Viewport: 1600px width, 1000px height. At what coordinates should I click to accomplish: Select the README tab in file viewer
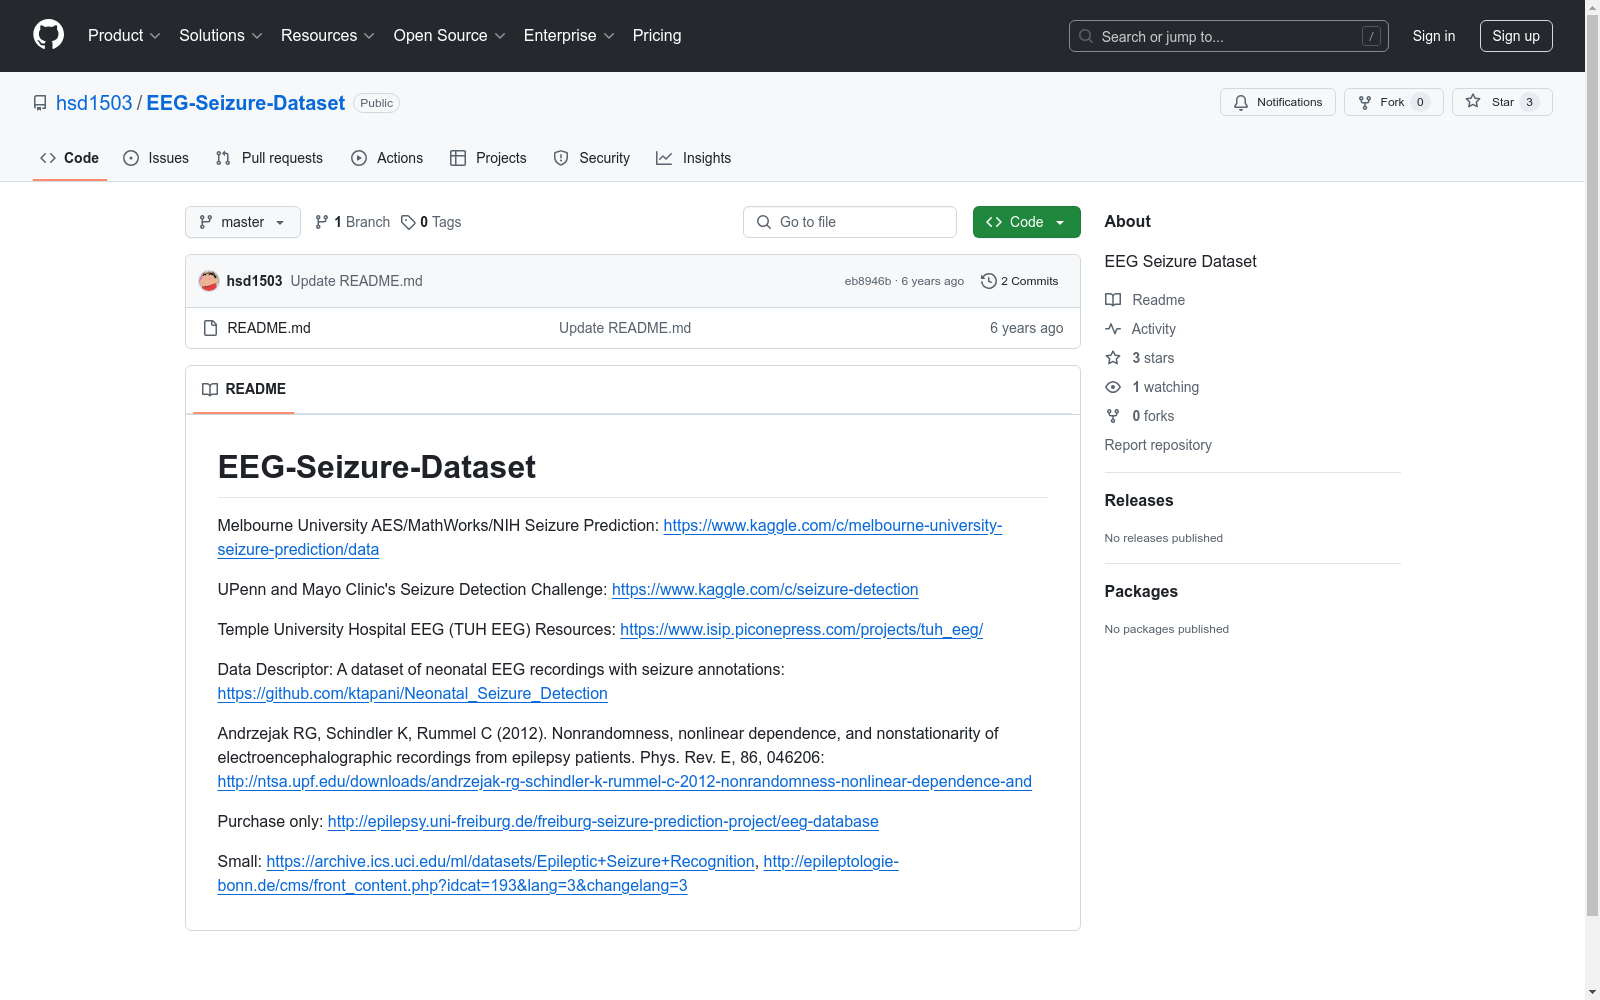(x=244, y=389)
